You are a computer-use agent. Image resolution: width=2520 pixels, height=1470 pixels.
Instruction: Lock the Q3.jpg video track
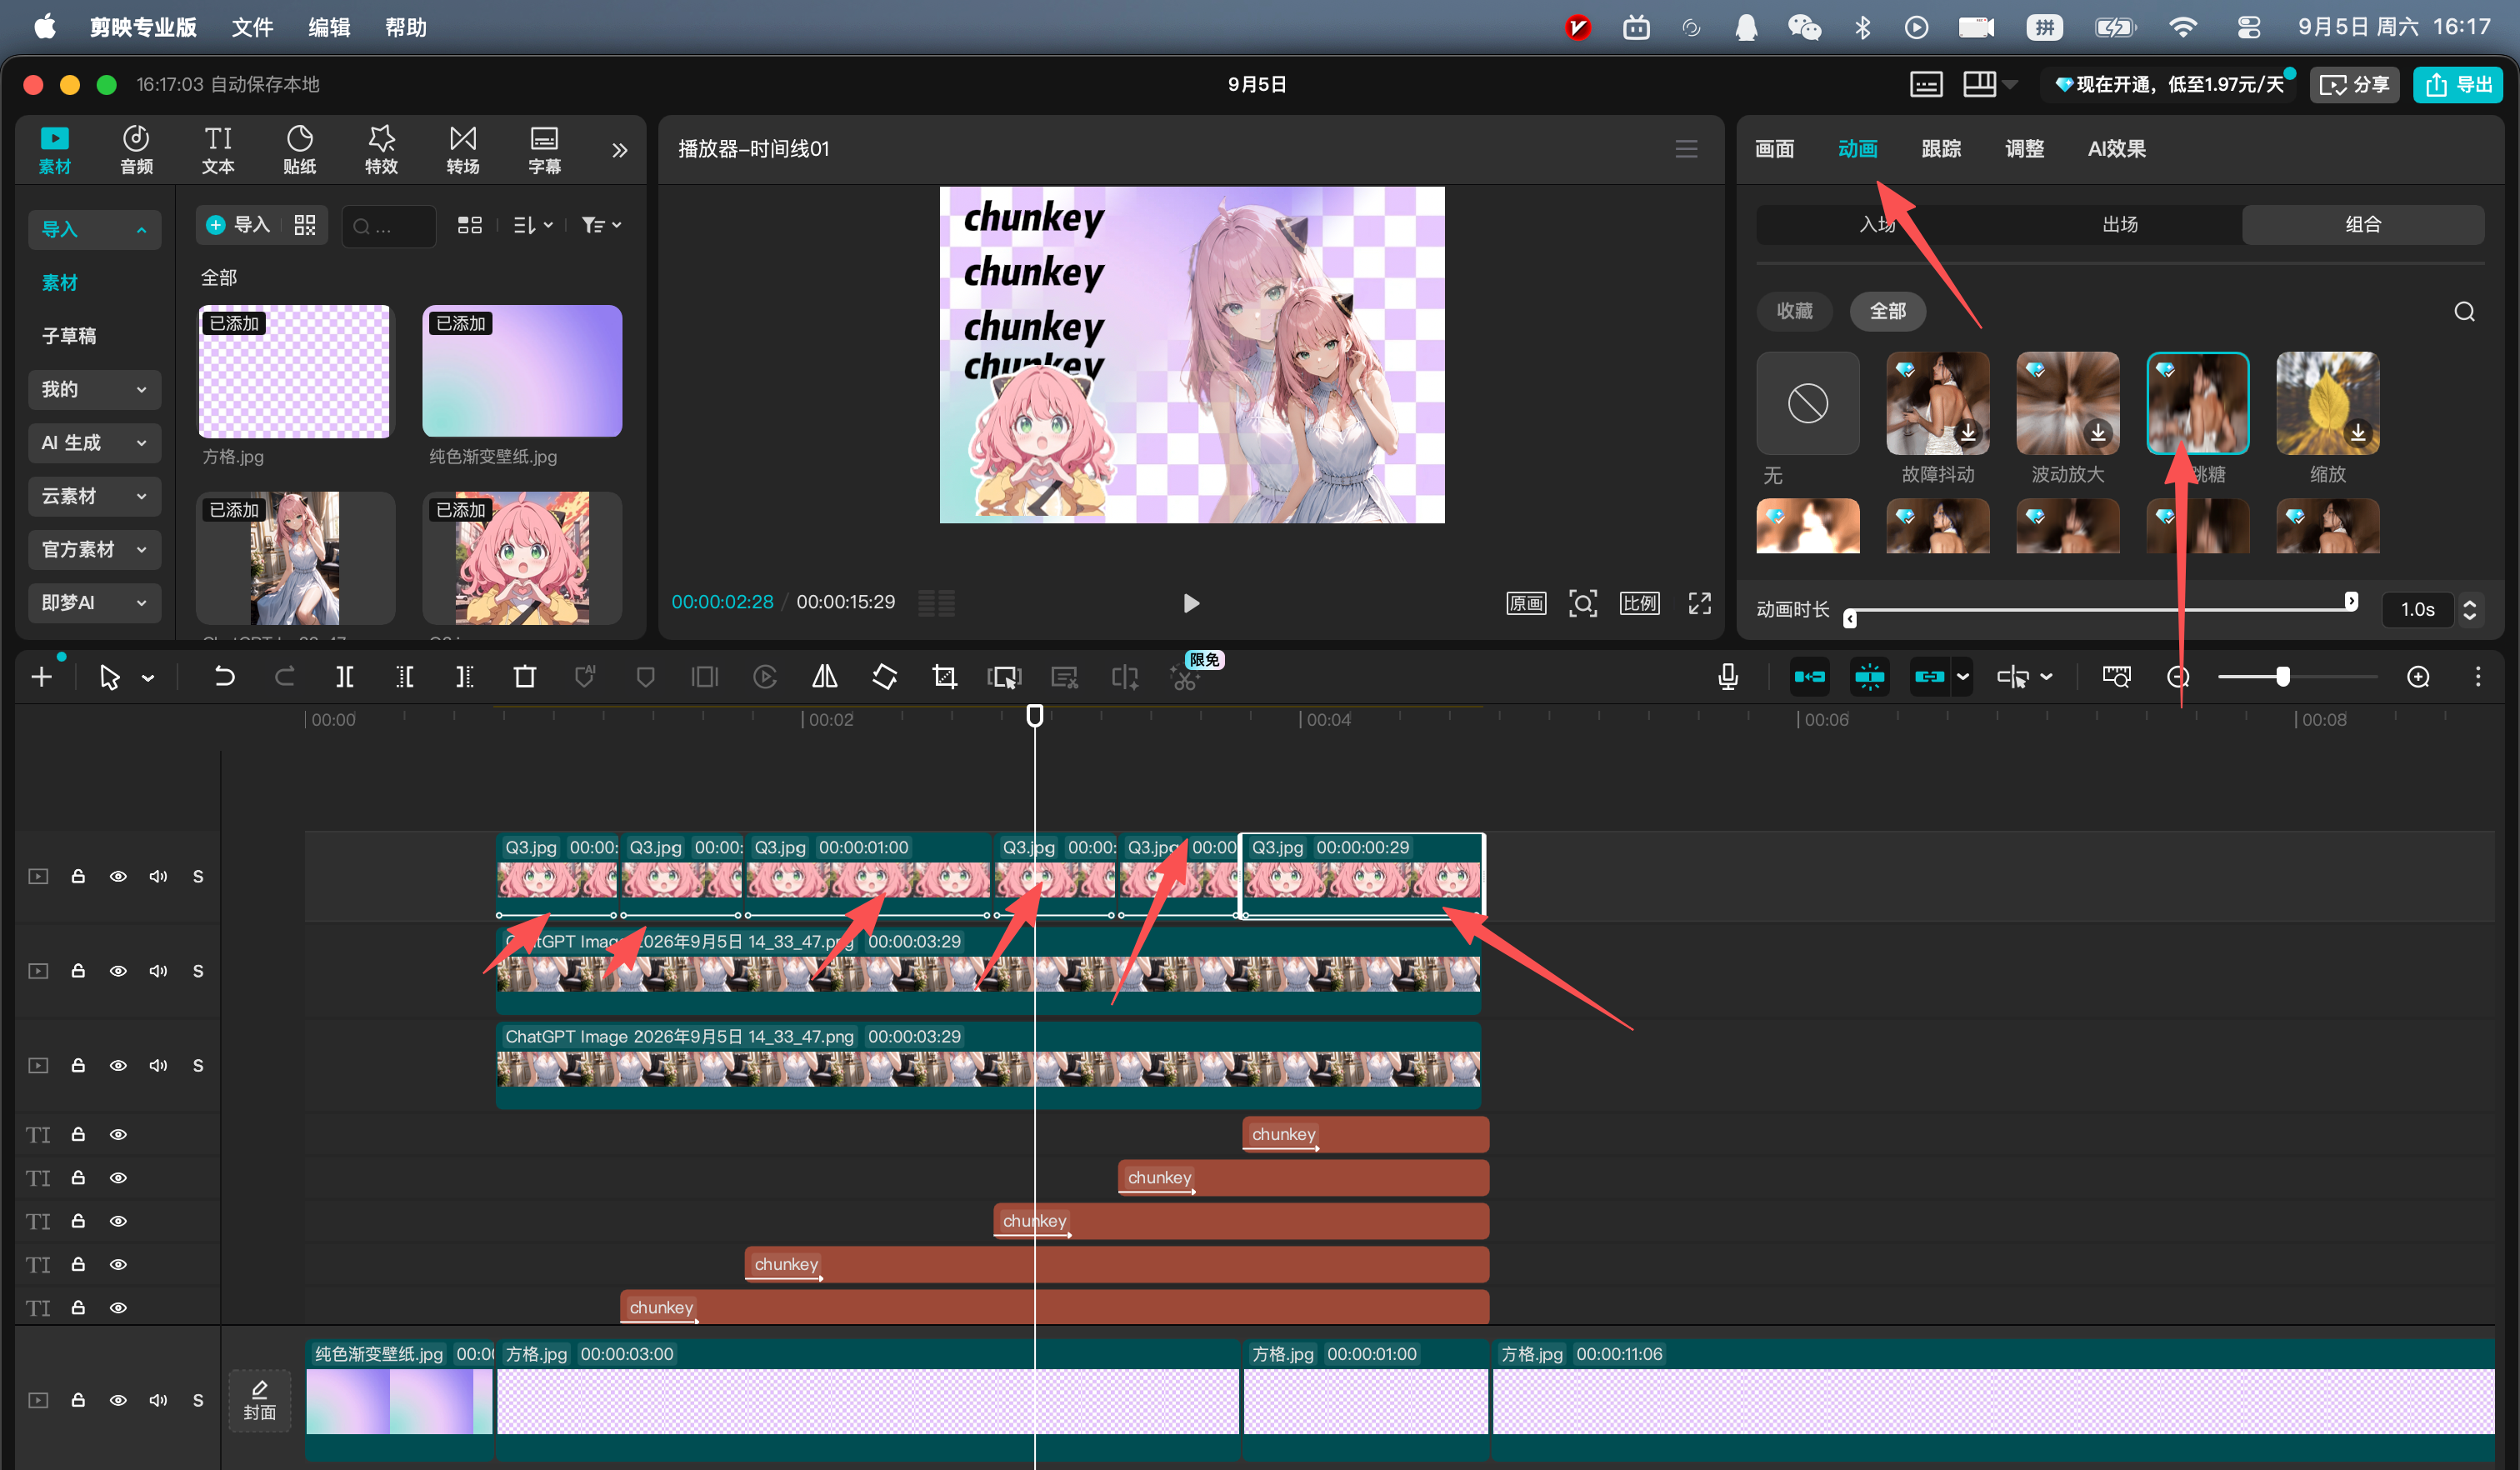point(78,877)
